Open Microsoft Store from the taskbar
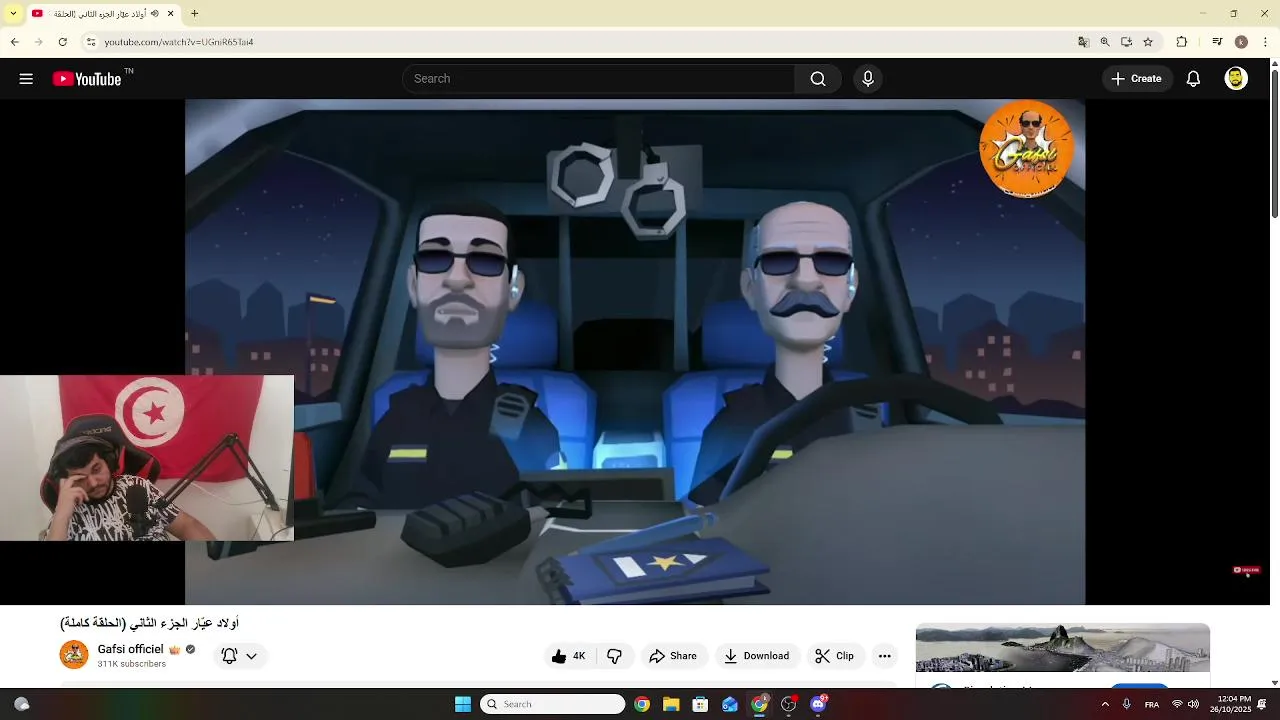This screenshot has height=720, width=1280. coord(700,704)
